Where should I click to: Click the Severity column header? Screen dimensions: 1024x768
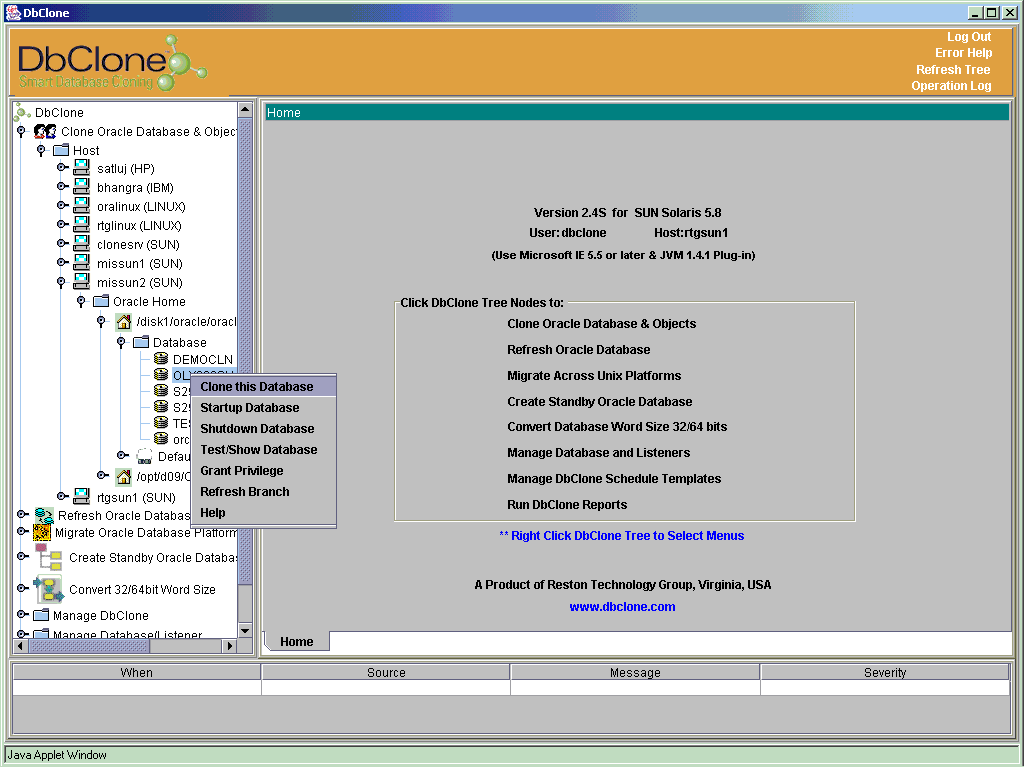pos(885,672)
